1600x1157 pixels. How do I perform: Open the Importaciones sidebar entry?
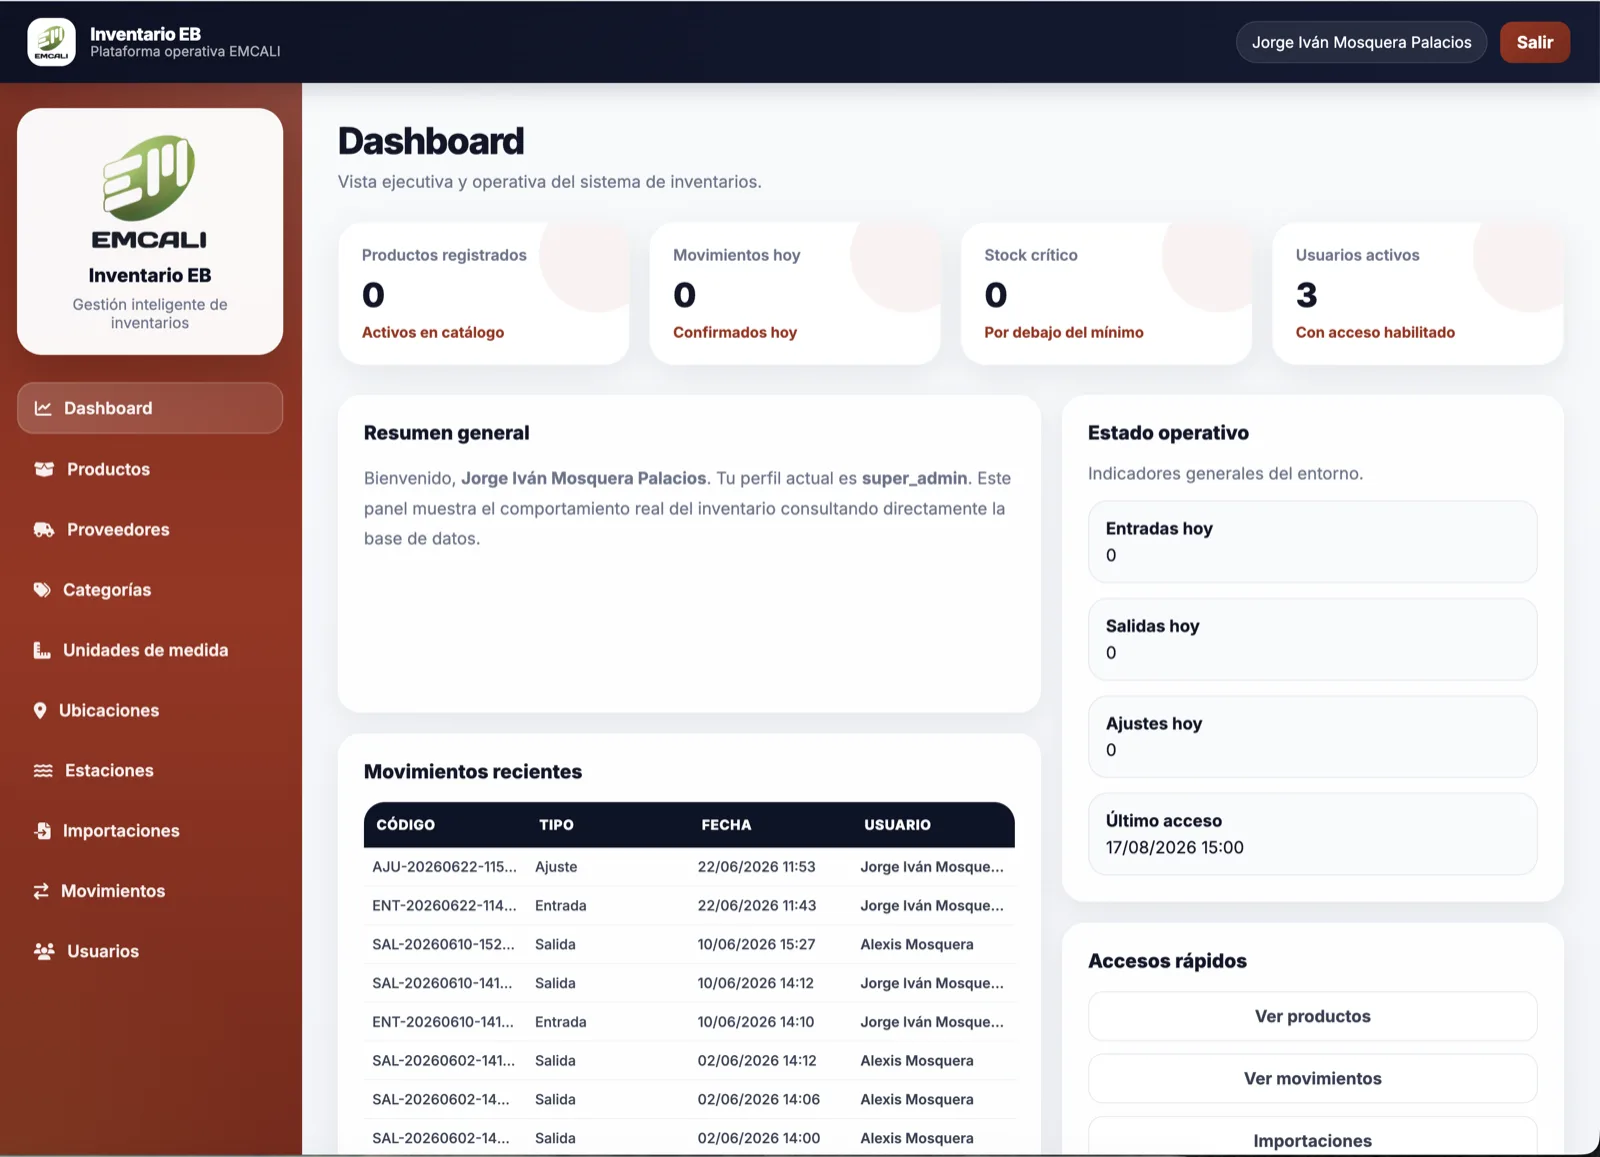click(x=150, y=831)
